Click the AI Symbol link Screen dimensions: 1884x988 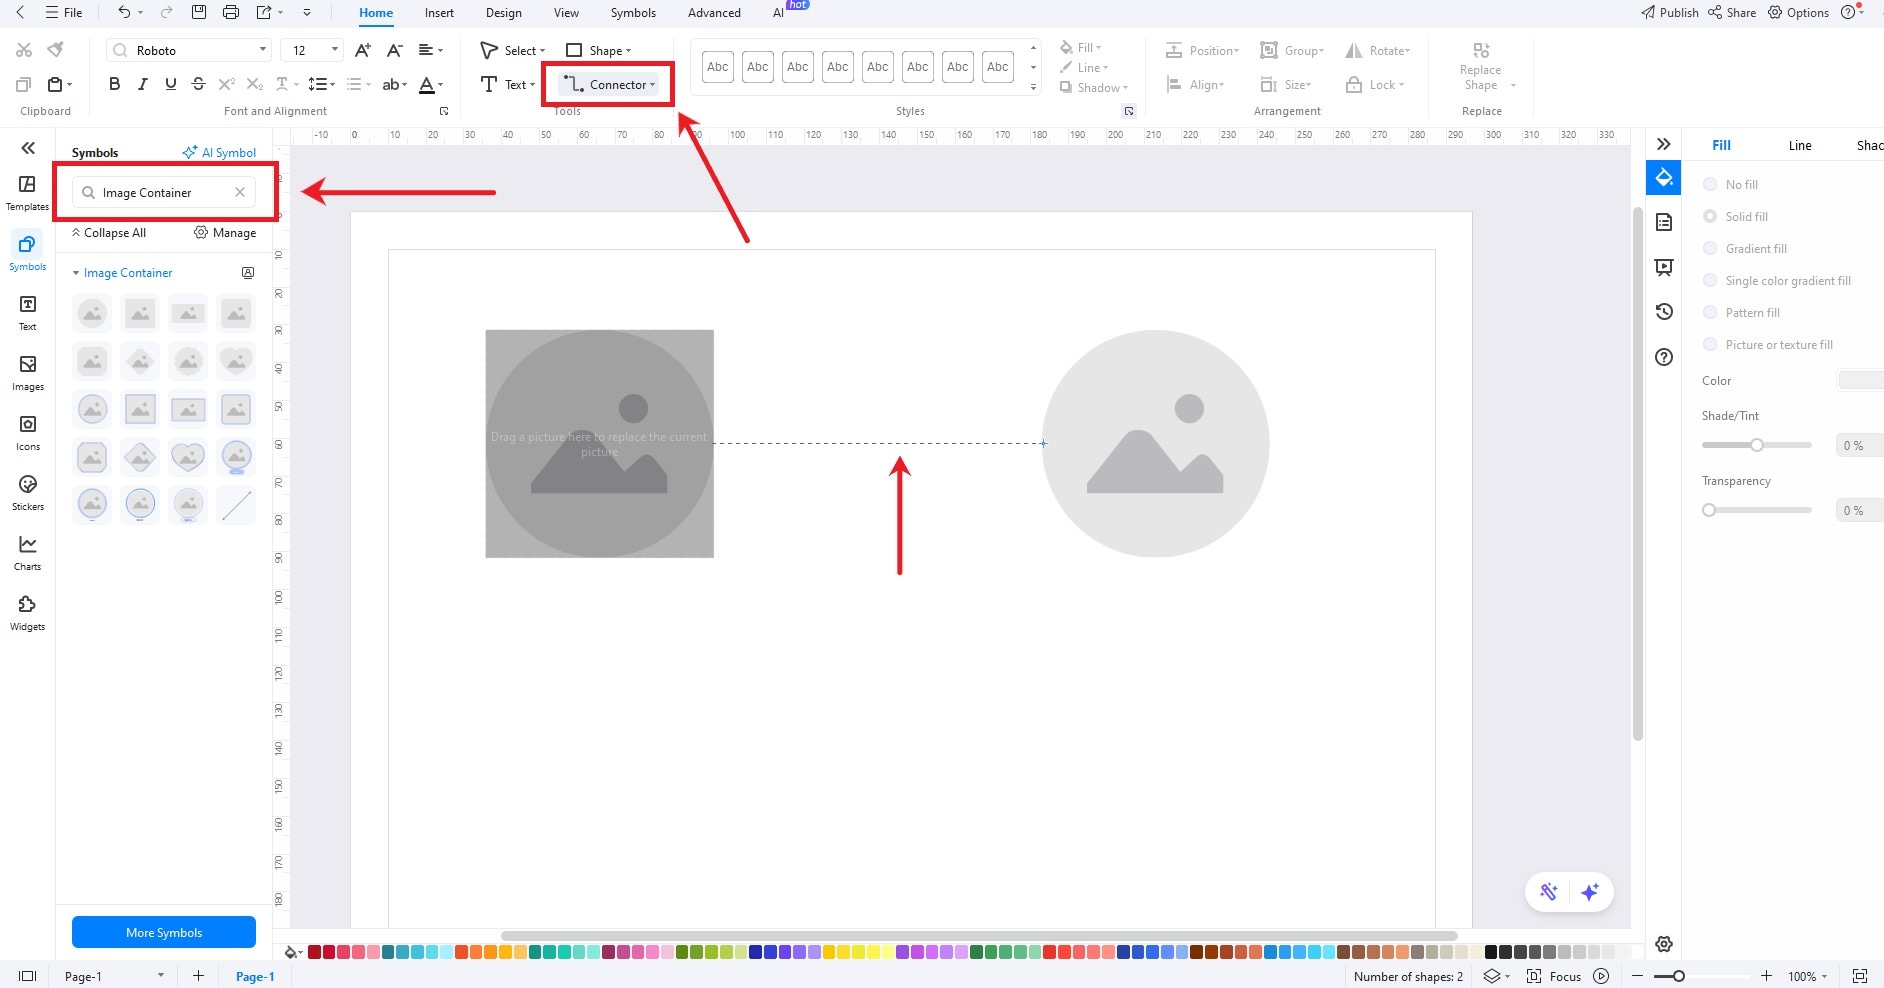pyautogui.click(x=219, y=152)
